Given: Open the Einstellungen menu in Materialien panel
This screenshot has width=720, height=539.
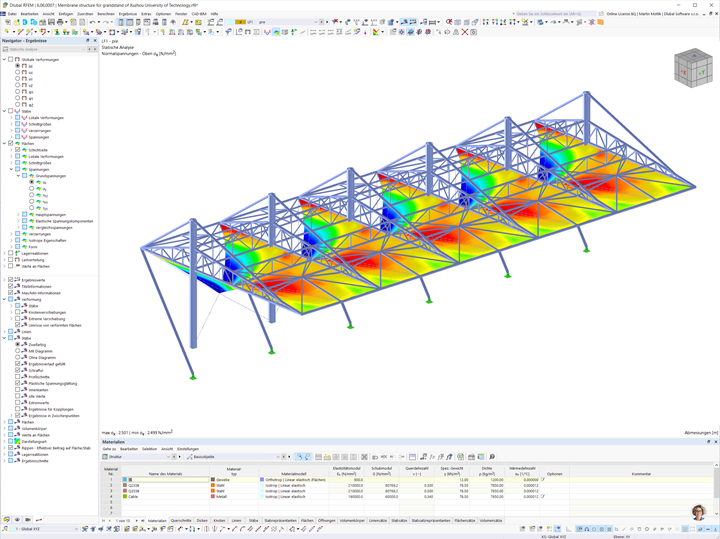Looking at the screenshot, I should pos(188,449).
